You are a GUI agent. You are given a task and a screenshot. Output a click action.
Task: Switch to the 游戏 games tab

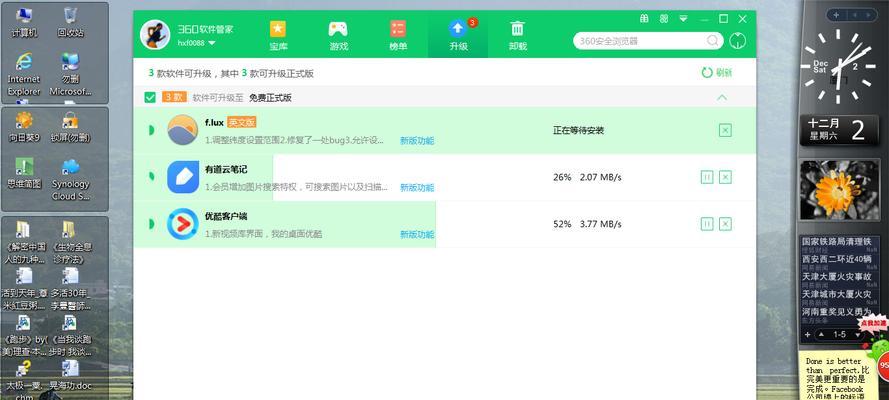click(x=338, y=36)
